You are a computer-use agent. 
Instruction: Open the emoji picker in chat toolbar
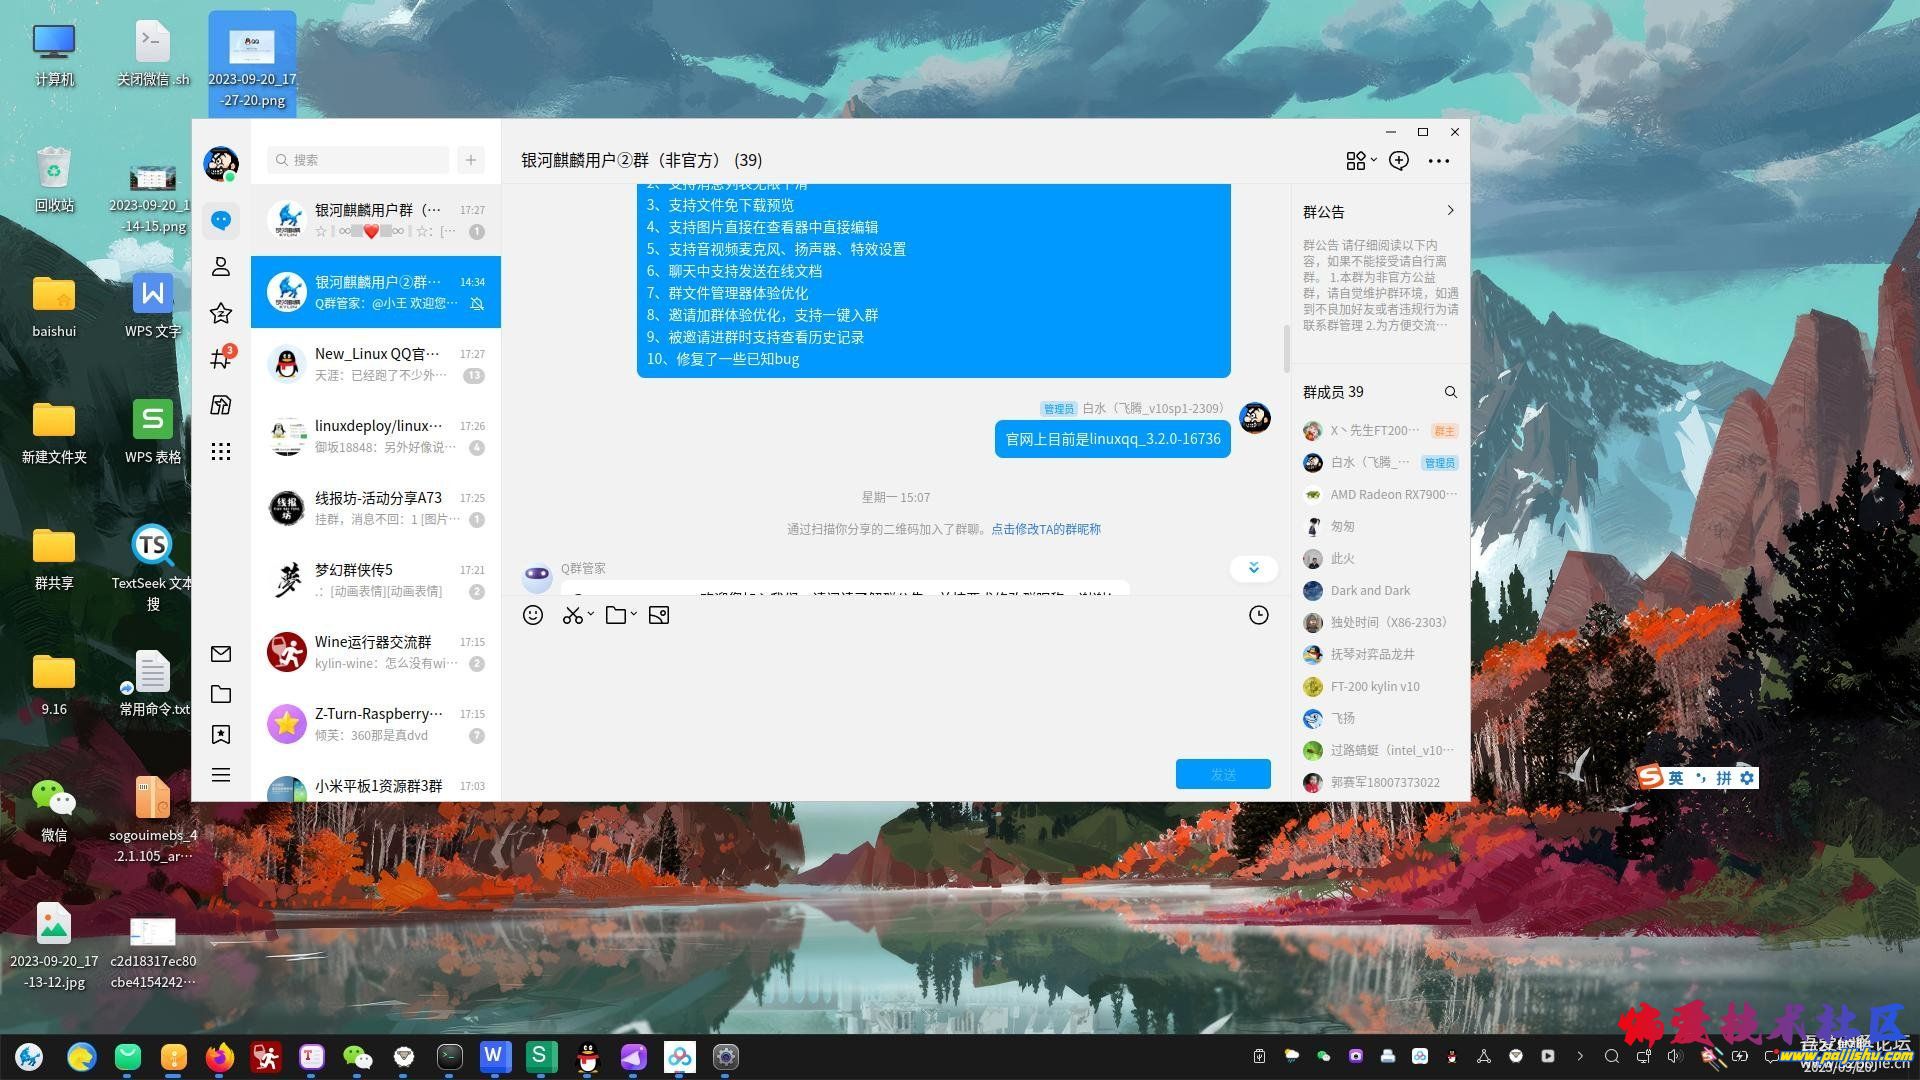533,615
